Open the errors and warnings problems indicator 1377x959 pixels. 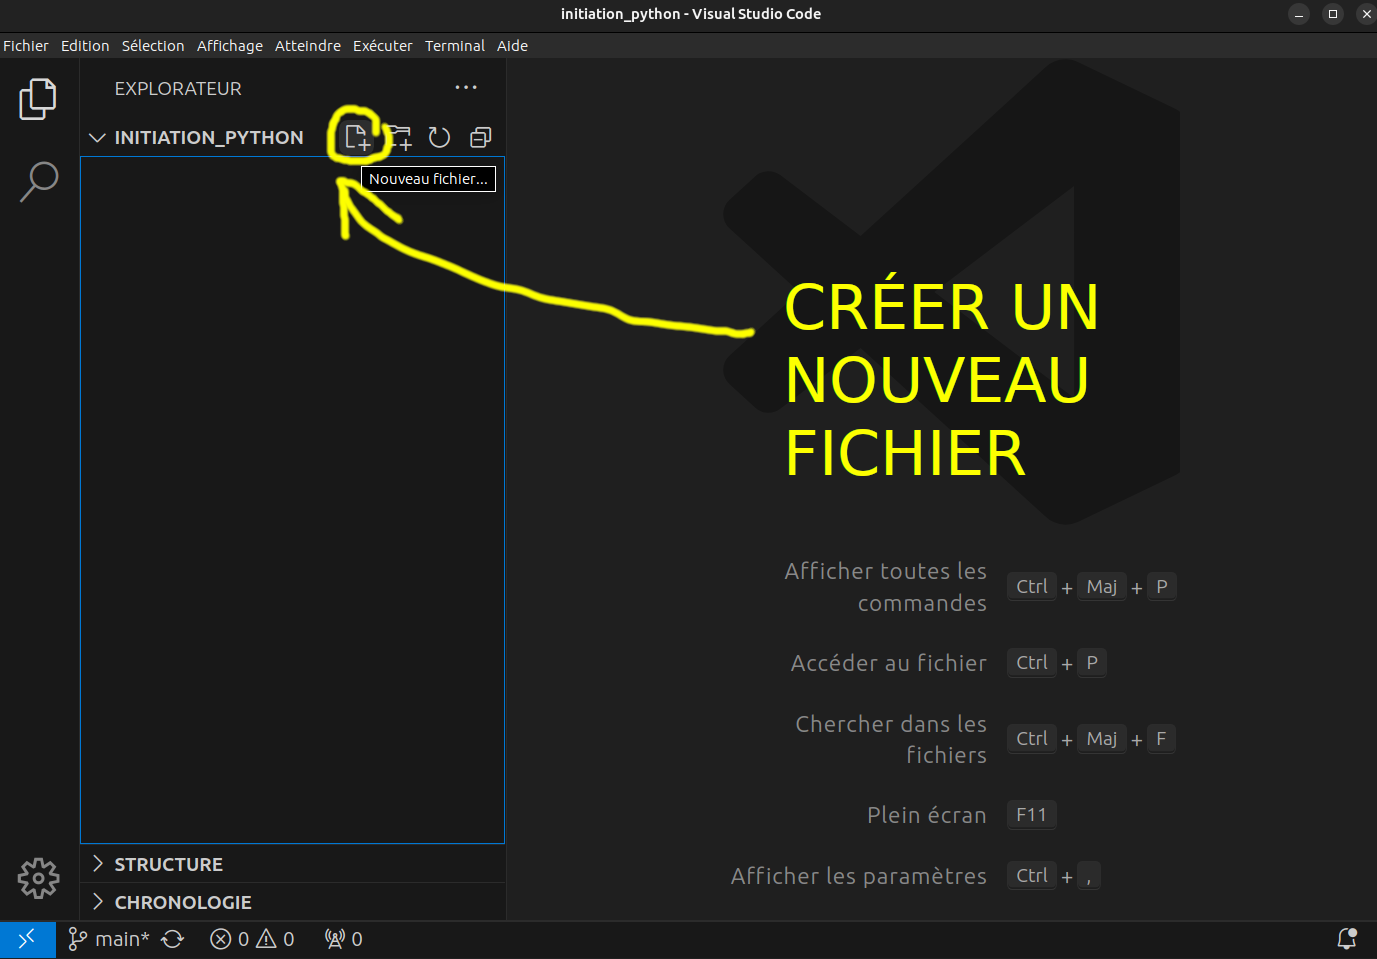click(x=252, y=939)
